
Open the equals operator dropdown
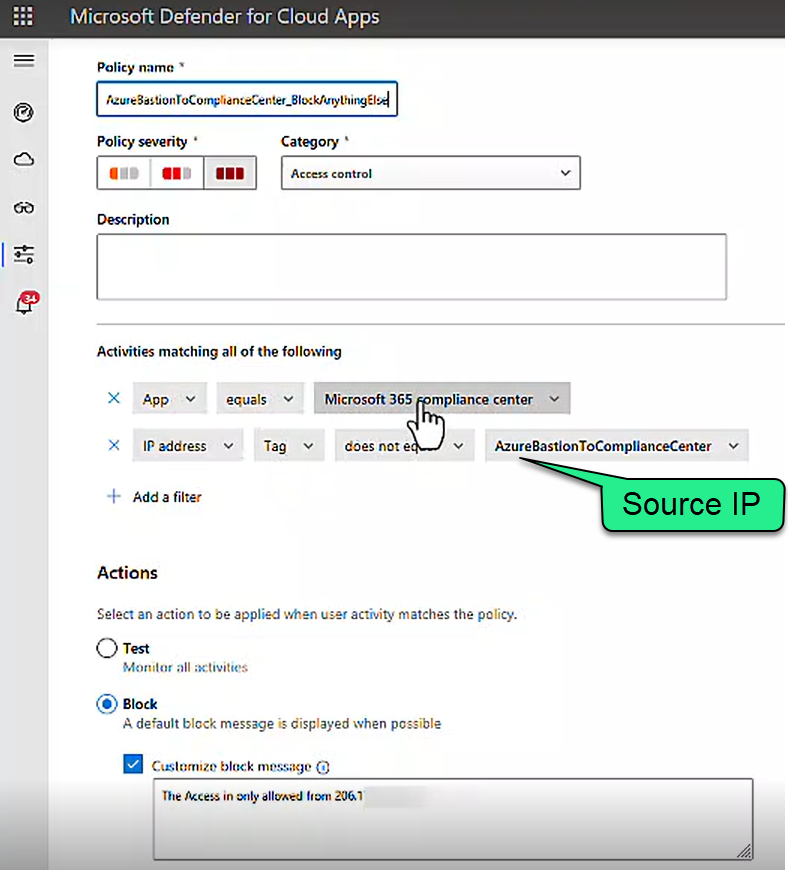tap(260, 398)
